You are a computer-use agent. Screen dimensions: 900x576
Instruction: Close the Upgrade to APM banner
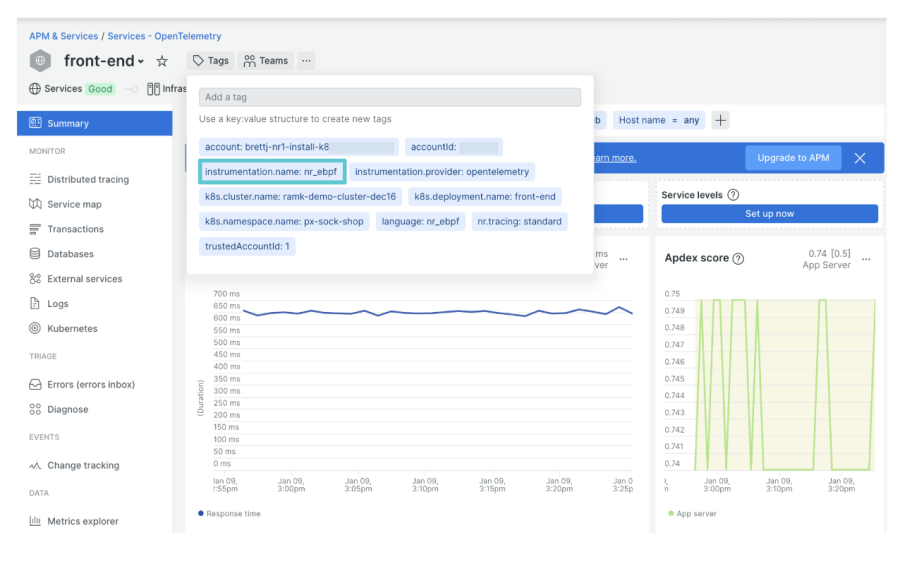(x=860, y=158)
